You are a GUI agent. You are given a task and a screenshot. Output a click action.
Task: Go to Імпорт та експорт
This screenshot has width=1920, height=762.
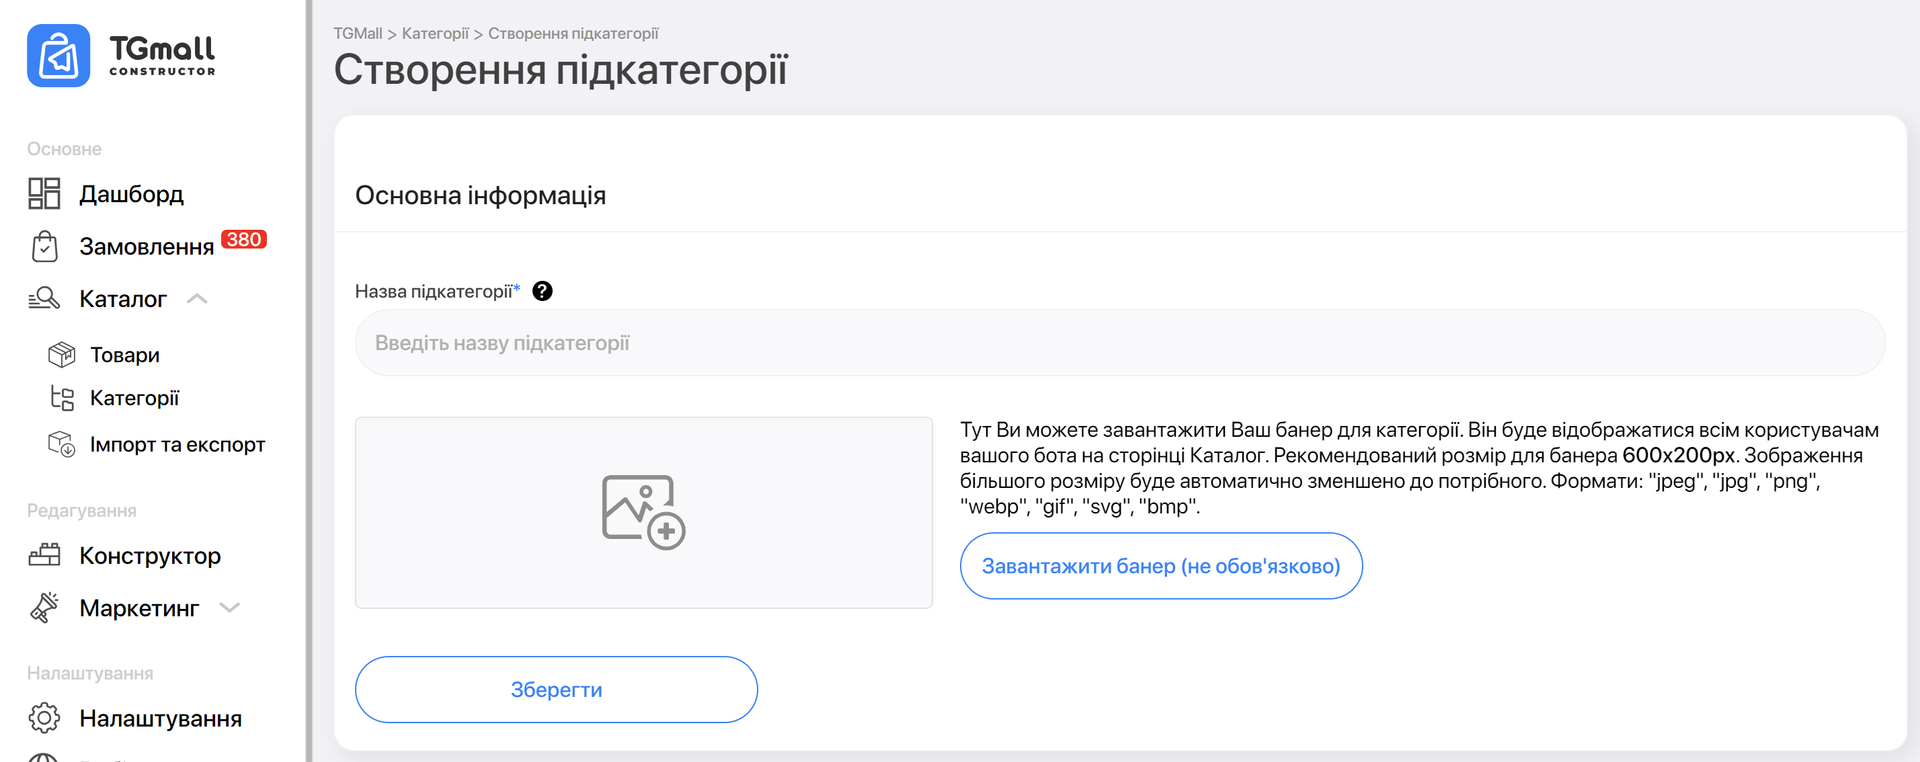click(x=177, y=445)
